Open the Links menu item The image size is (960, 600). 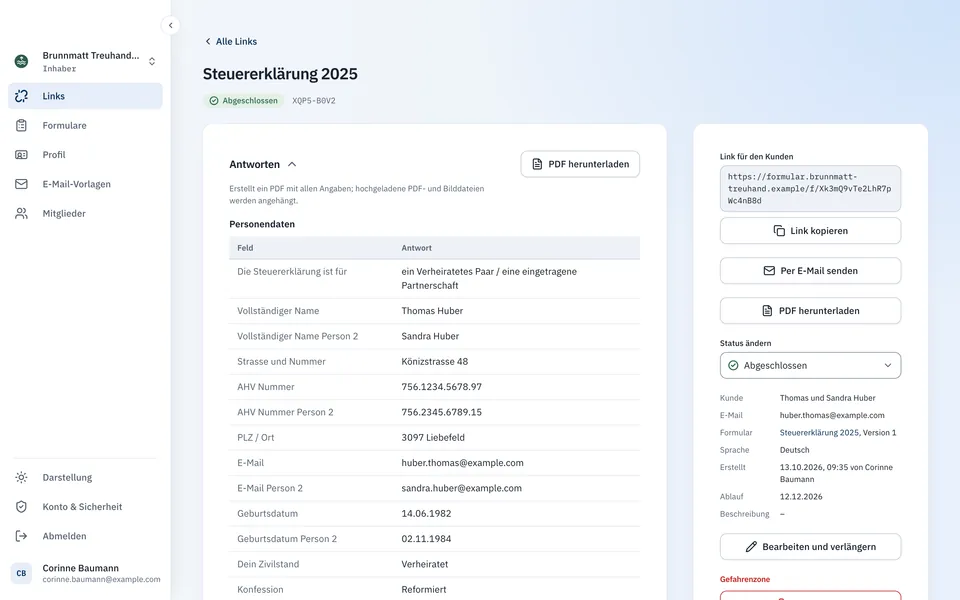click(x=85, y=96)
